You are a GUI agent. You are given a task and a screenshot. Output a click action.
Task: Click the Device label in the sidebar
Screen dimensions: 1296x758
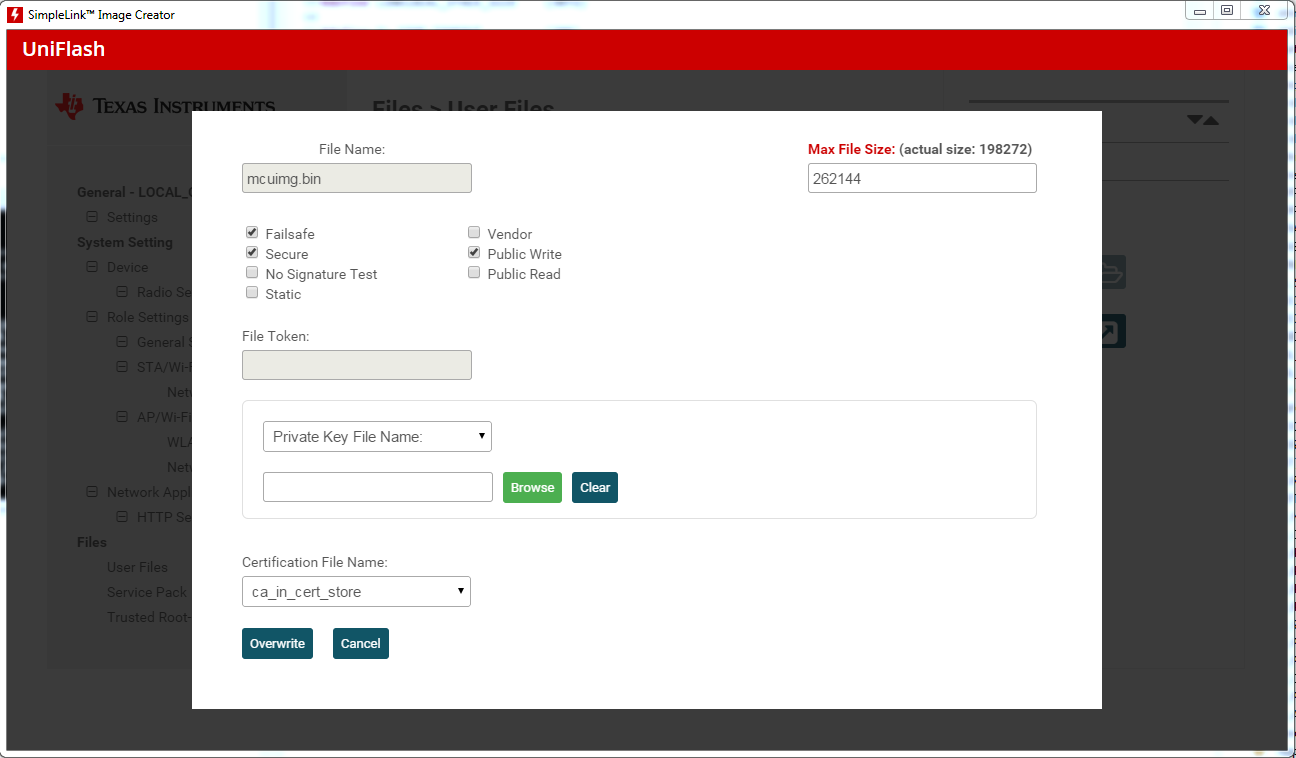pyautogui.click(x=127, y=267)
